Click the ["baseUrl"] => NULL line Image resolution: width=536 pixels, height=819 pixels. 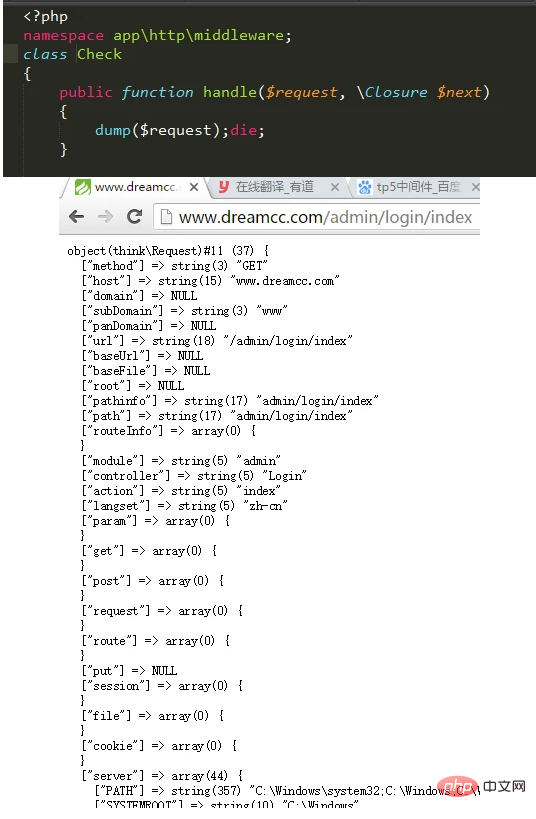(x=142, y=356)
